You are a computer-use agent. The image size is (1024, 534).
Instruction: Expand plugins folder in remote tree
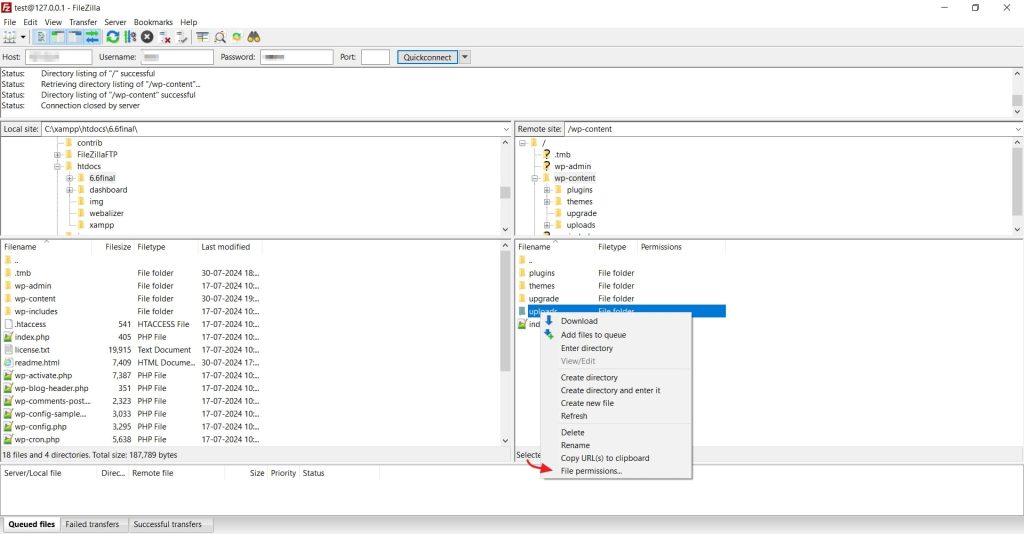point(547,190)
